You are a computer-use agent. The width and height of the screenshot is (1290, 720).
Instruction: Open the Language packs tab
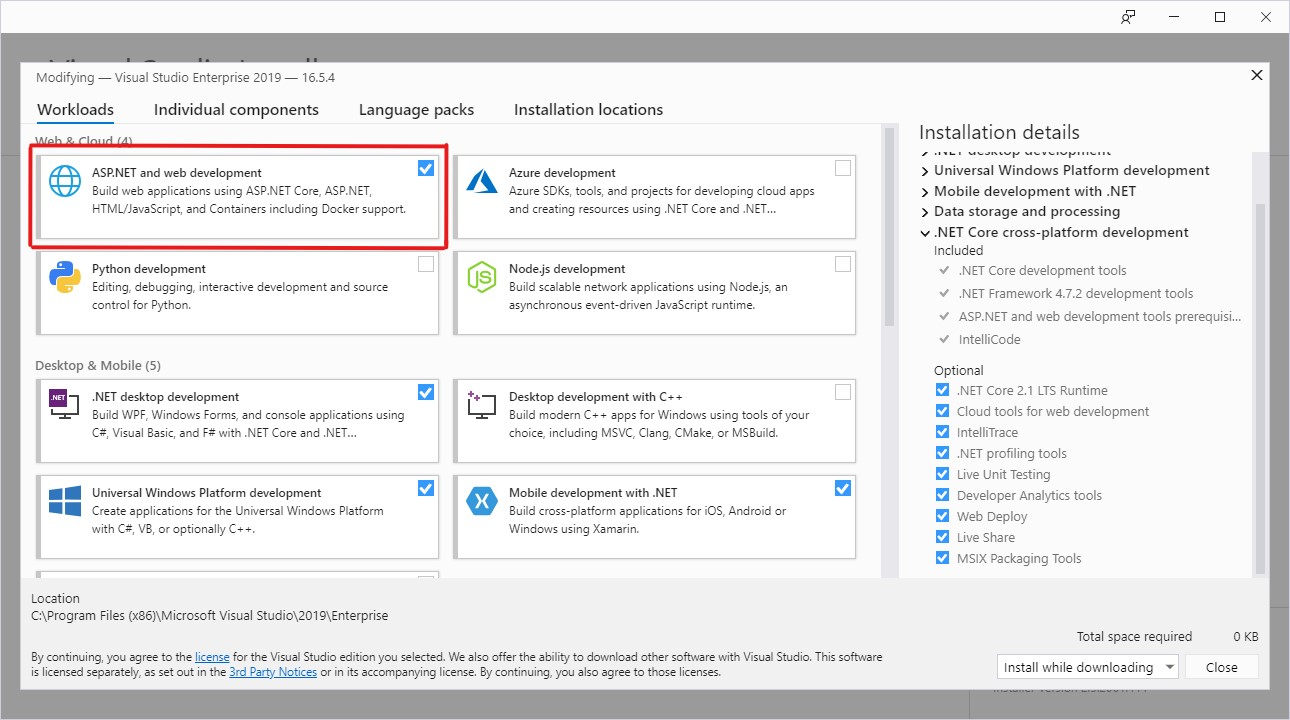[416, 110]
